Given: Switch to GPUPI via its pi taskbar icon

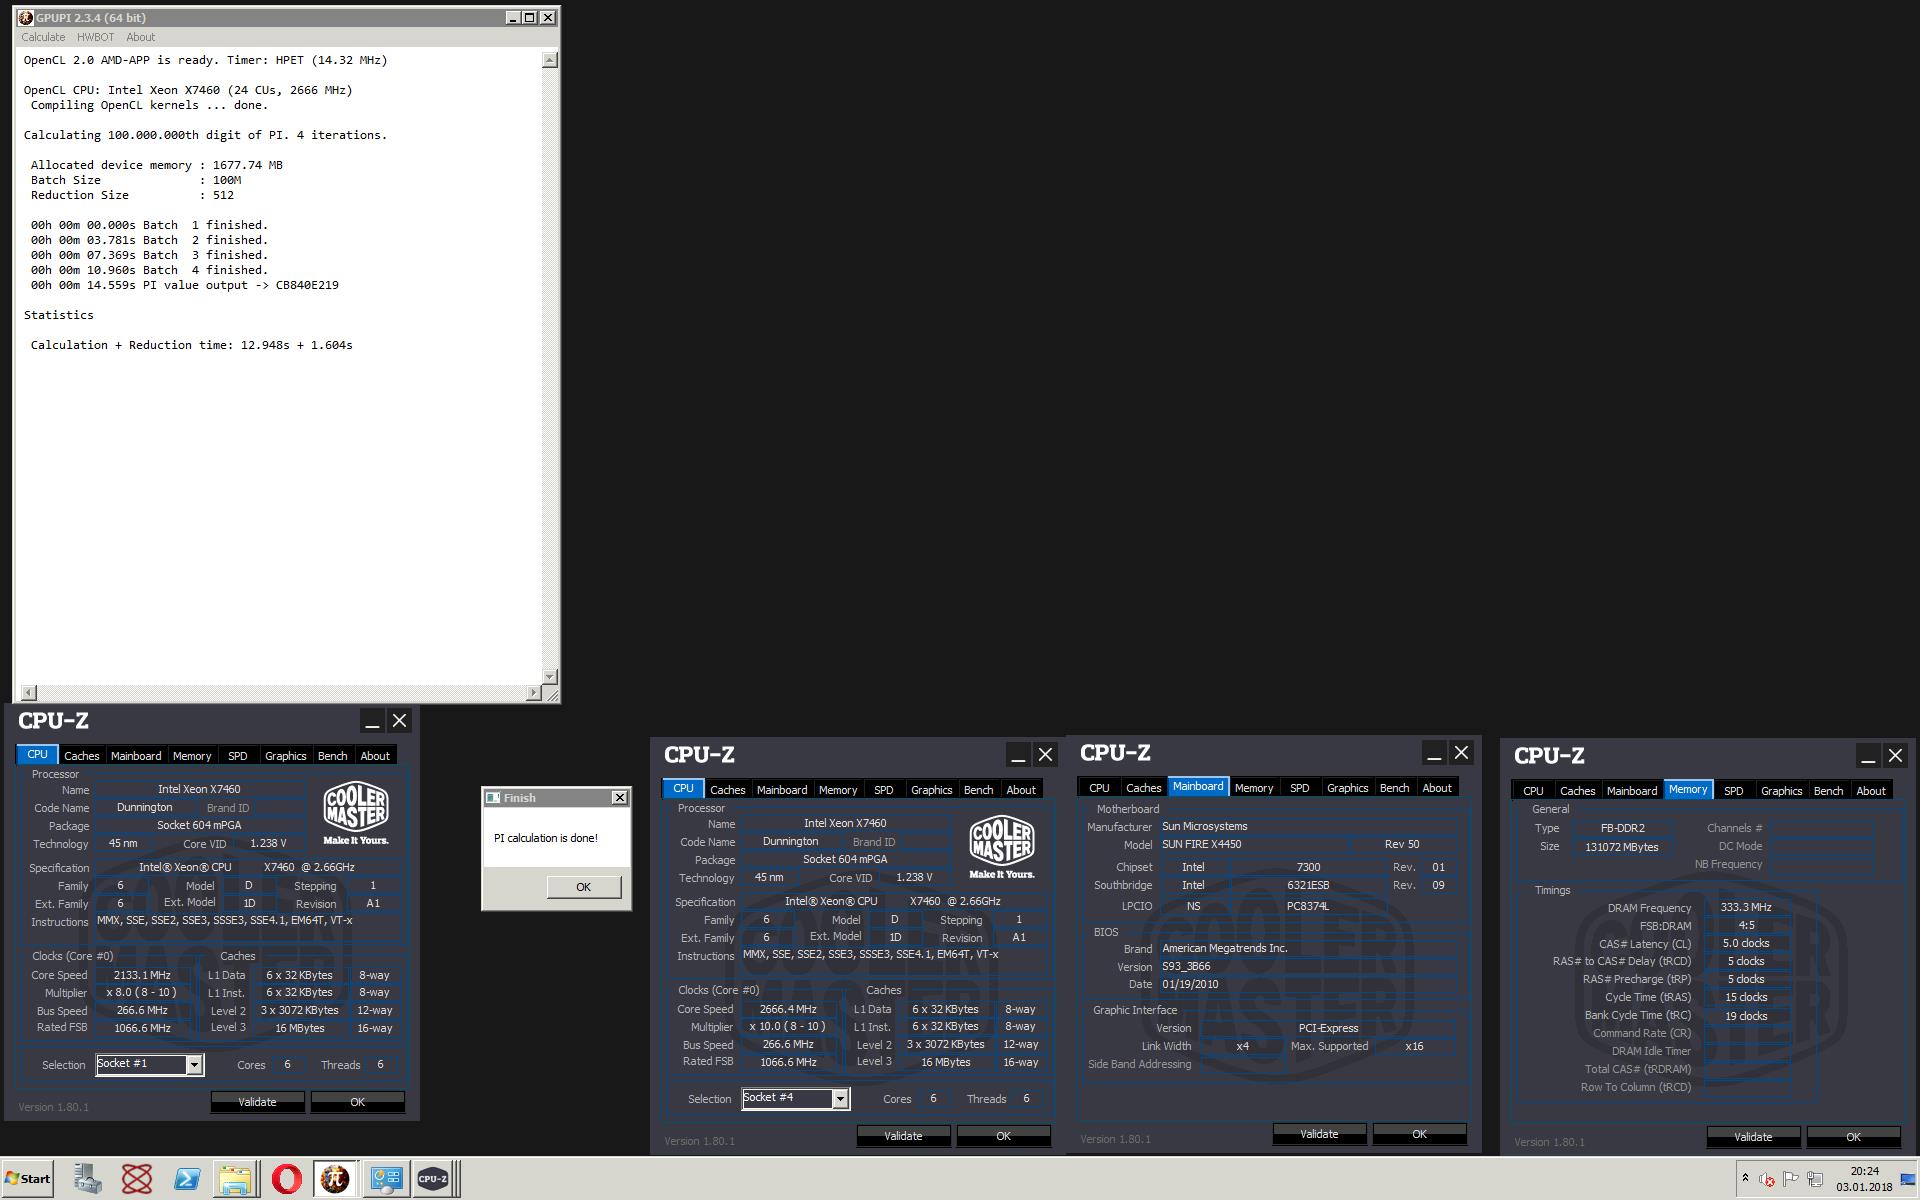Looking at the screenshot, I should point(335,1179).
